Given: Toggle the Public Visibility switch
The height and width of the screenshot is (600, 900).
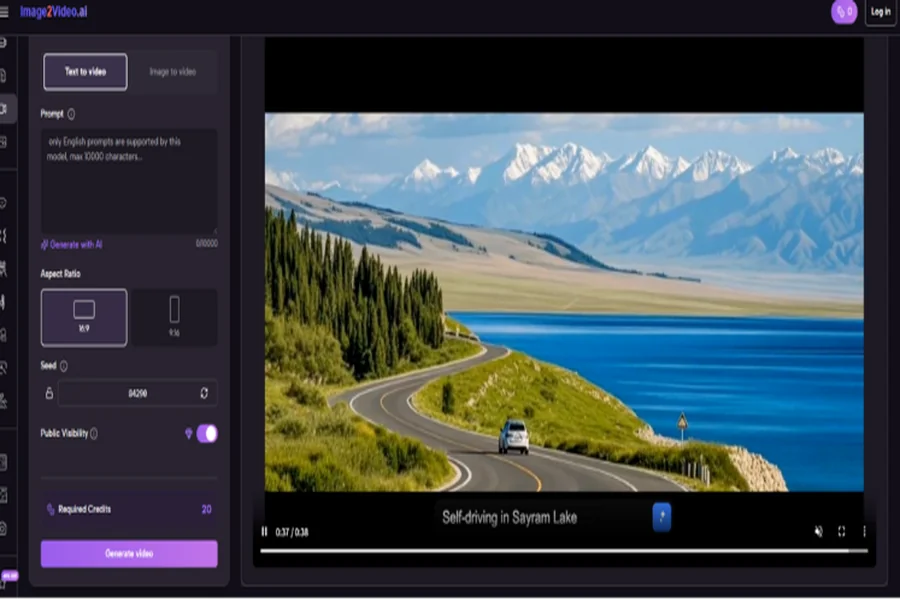Looking at the screenshot, I should click(x=206, y=433).
